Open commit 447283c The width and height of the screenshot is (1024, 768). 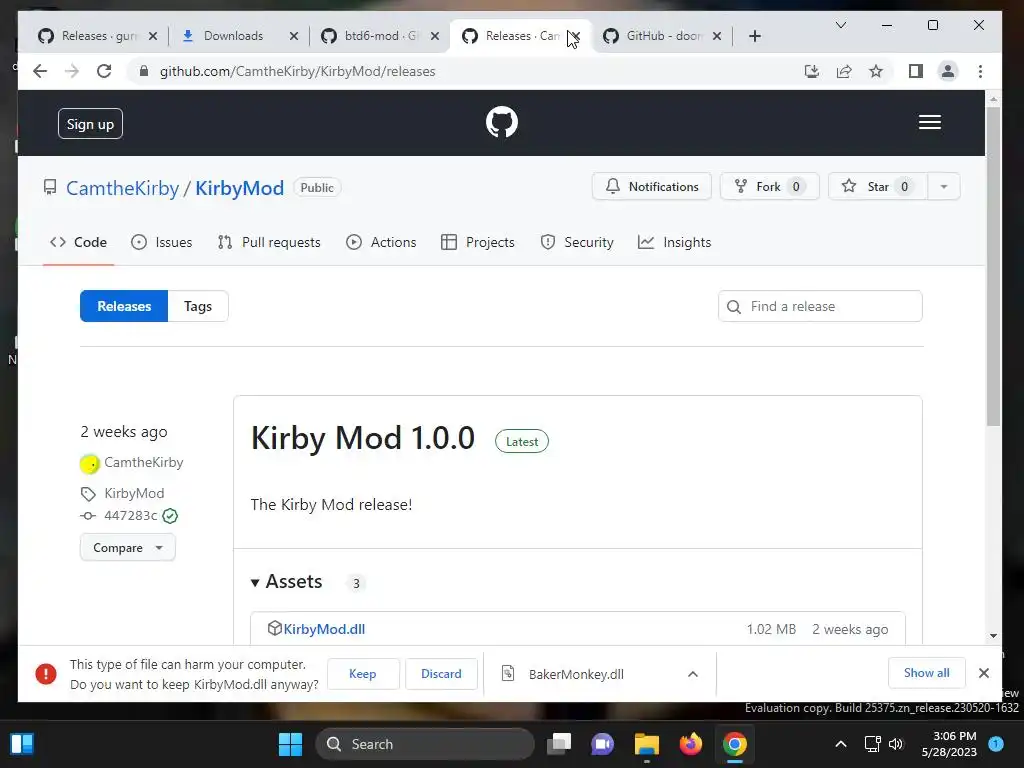click(x=131, y=516)
